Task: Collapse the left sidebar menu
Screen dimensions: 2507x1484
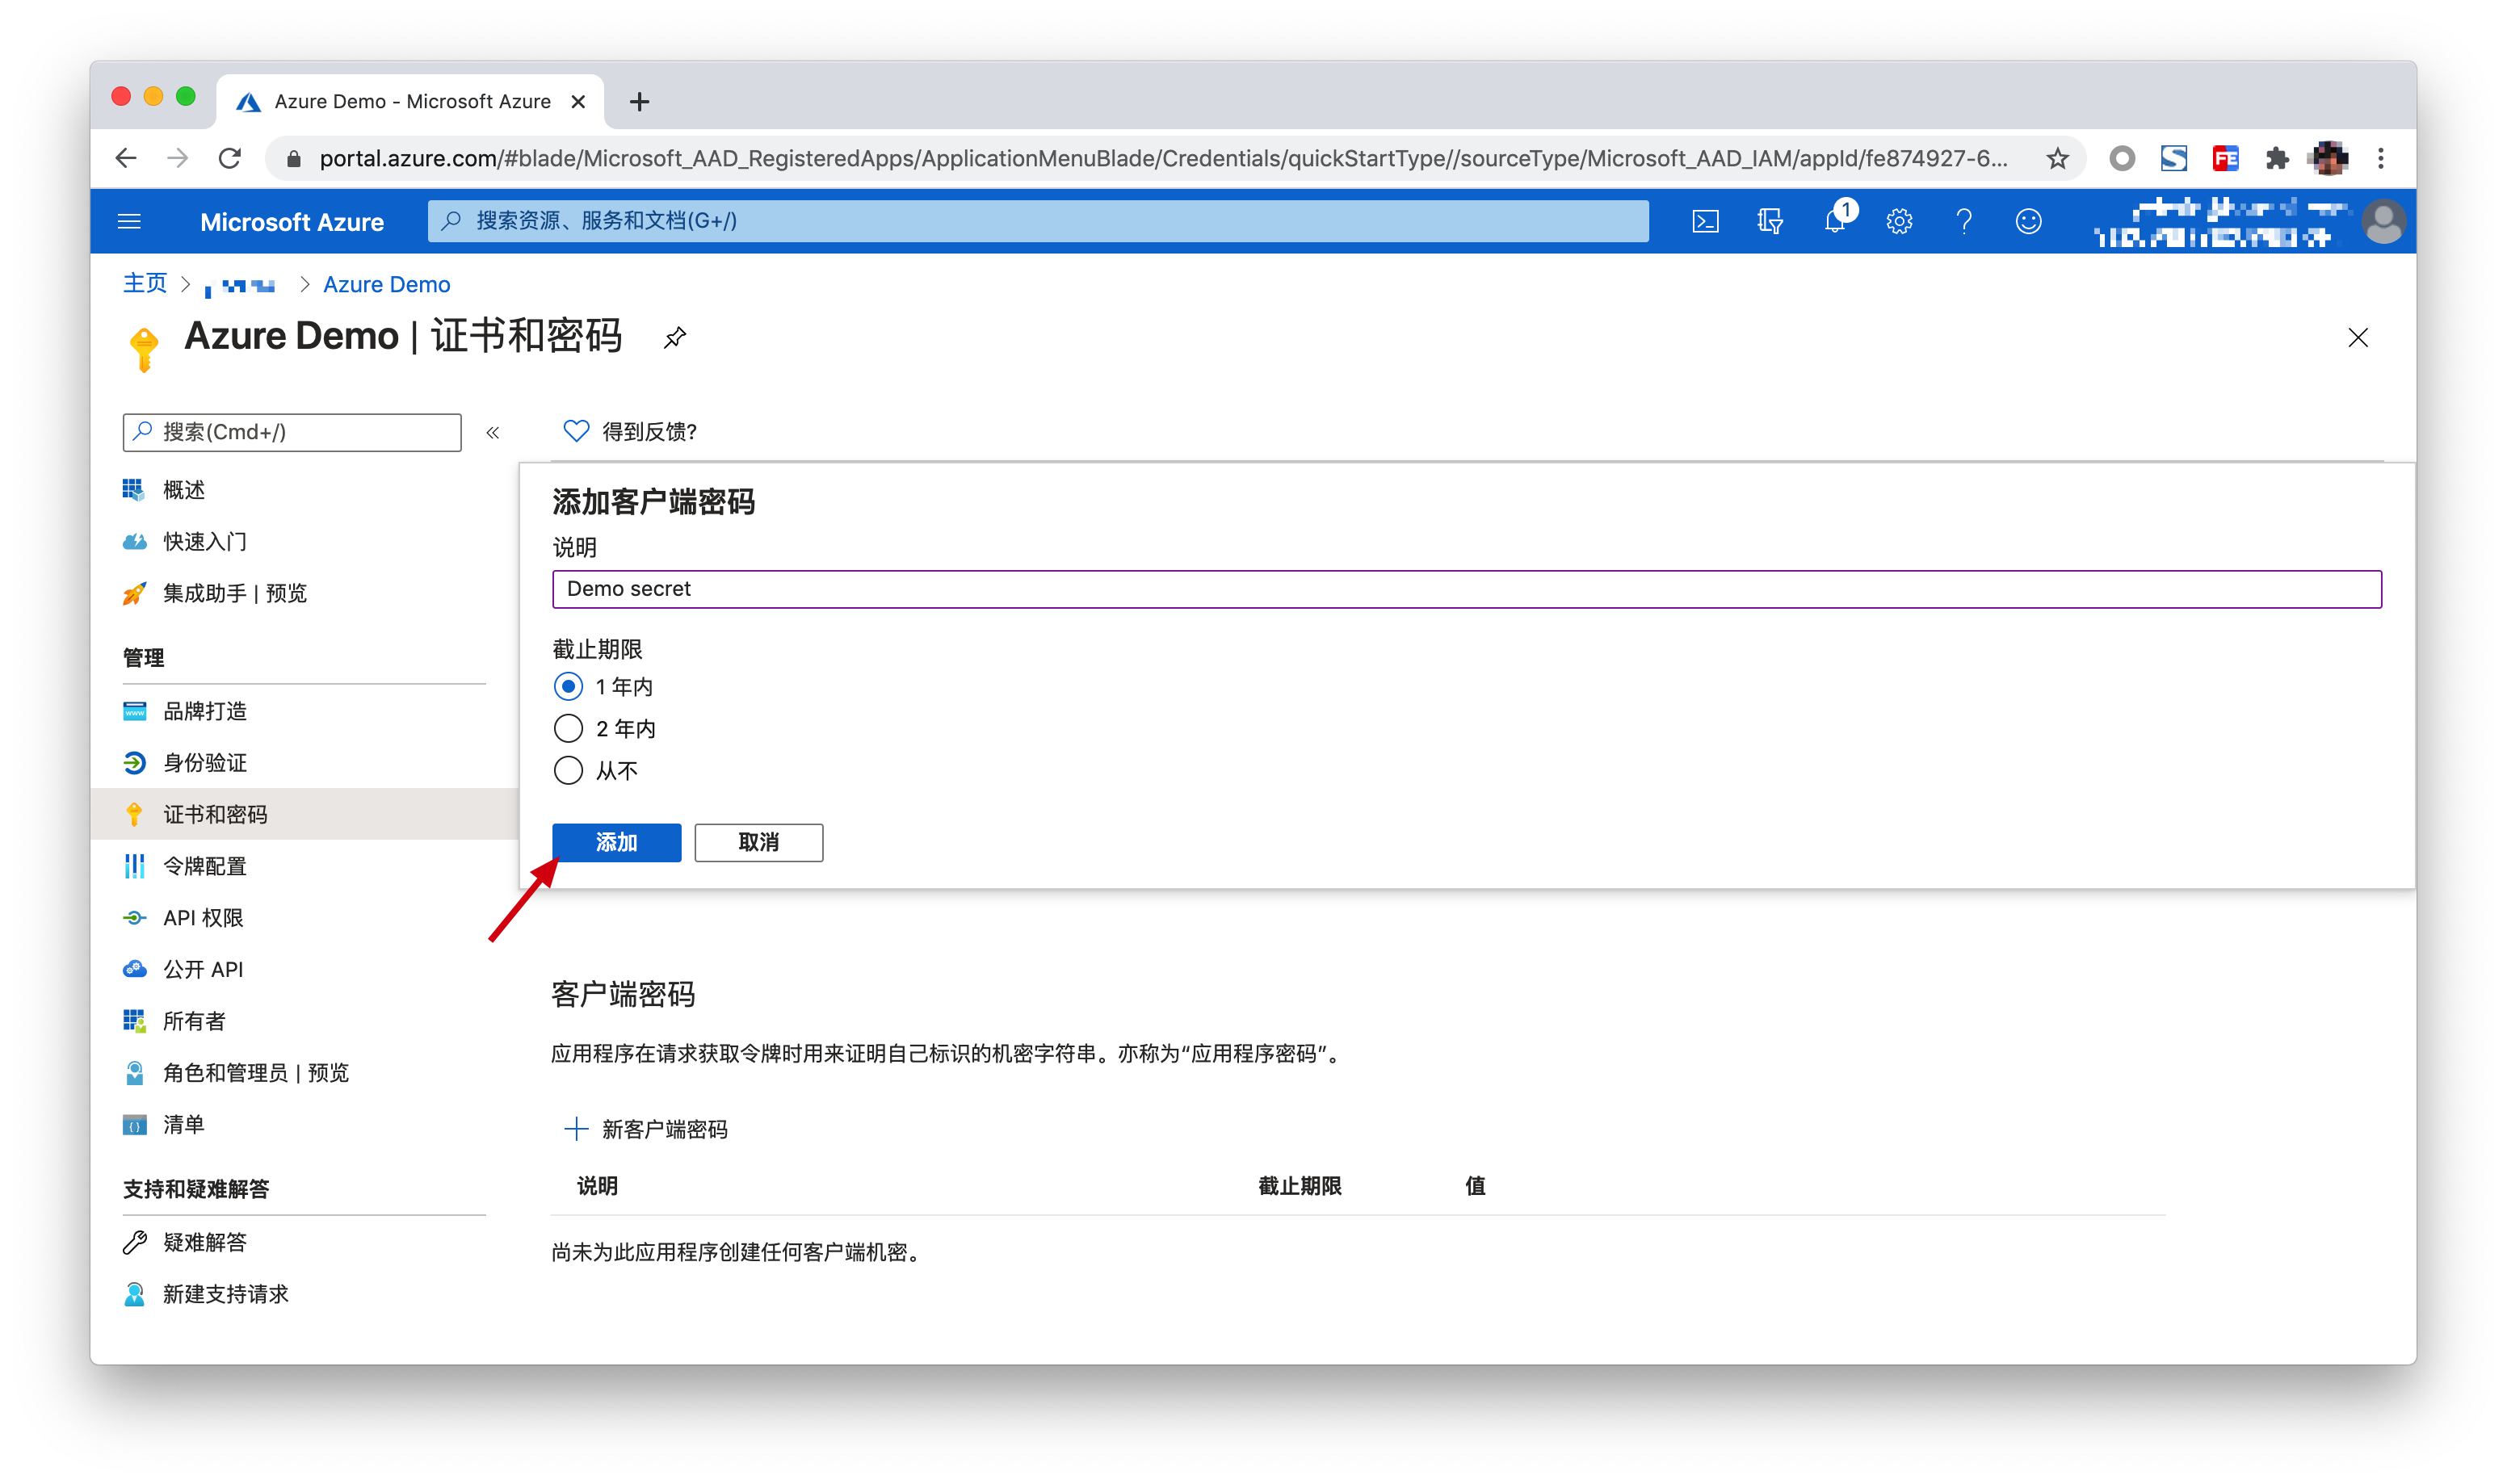Action: tap(493, 433)
